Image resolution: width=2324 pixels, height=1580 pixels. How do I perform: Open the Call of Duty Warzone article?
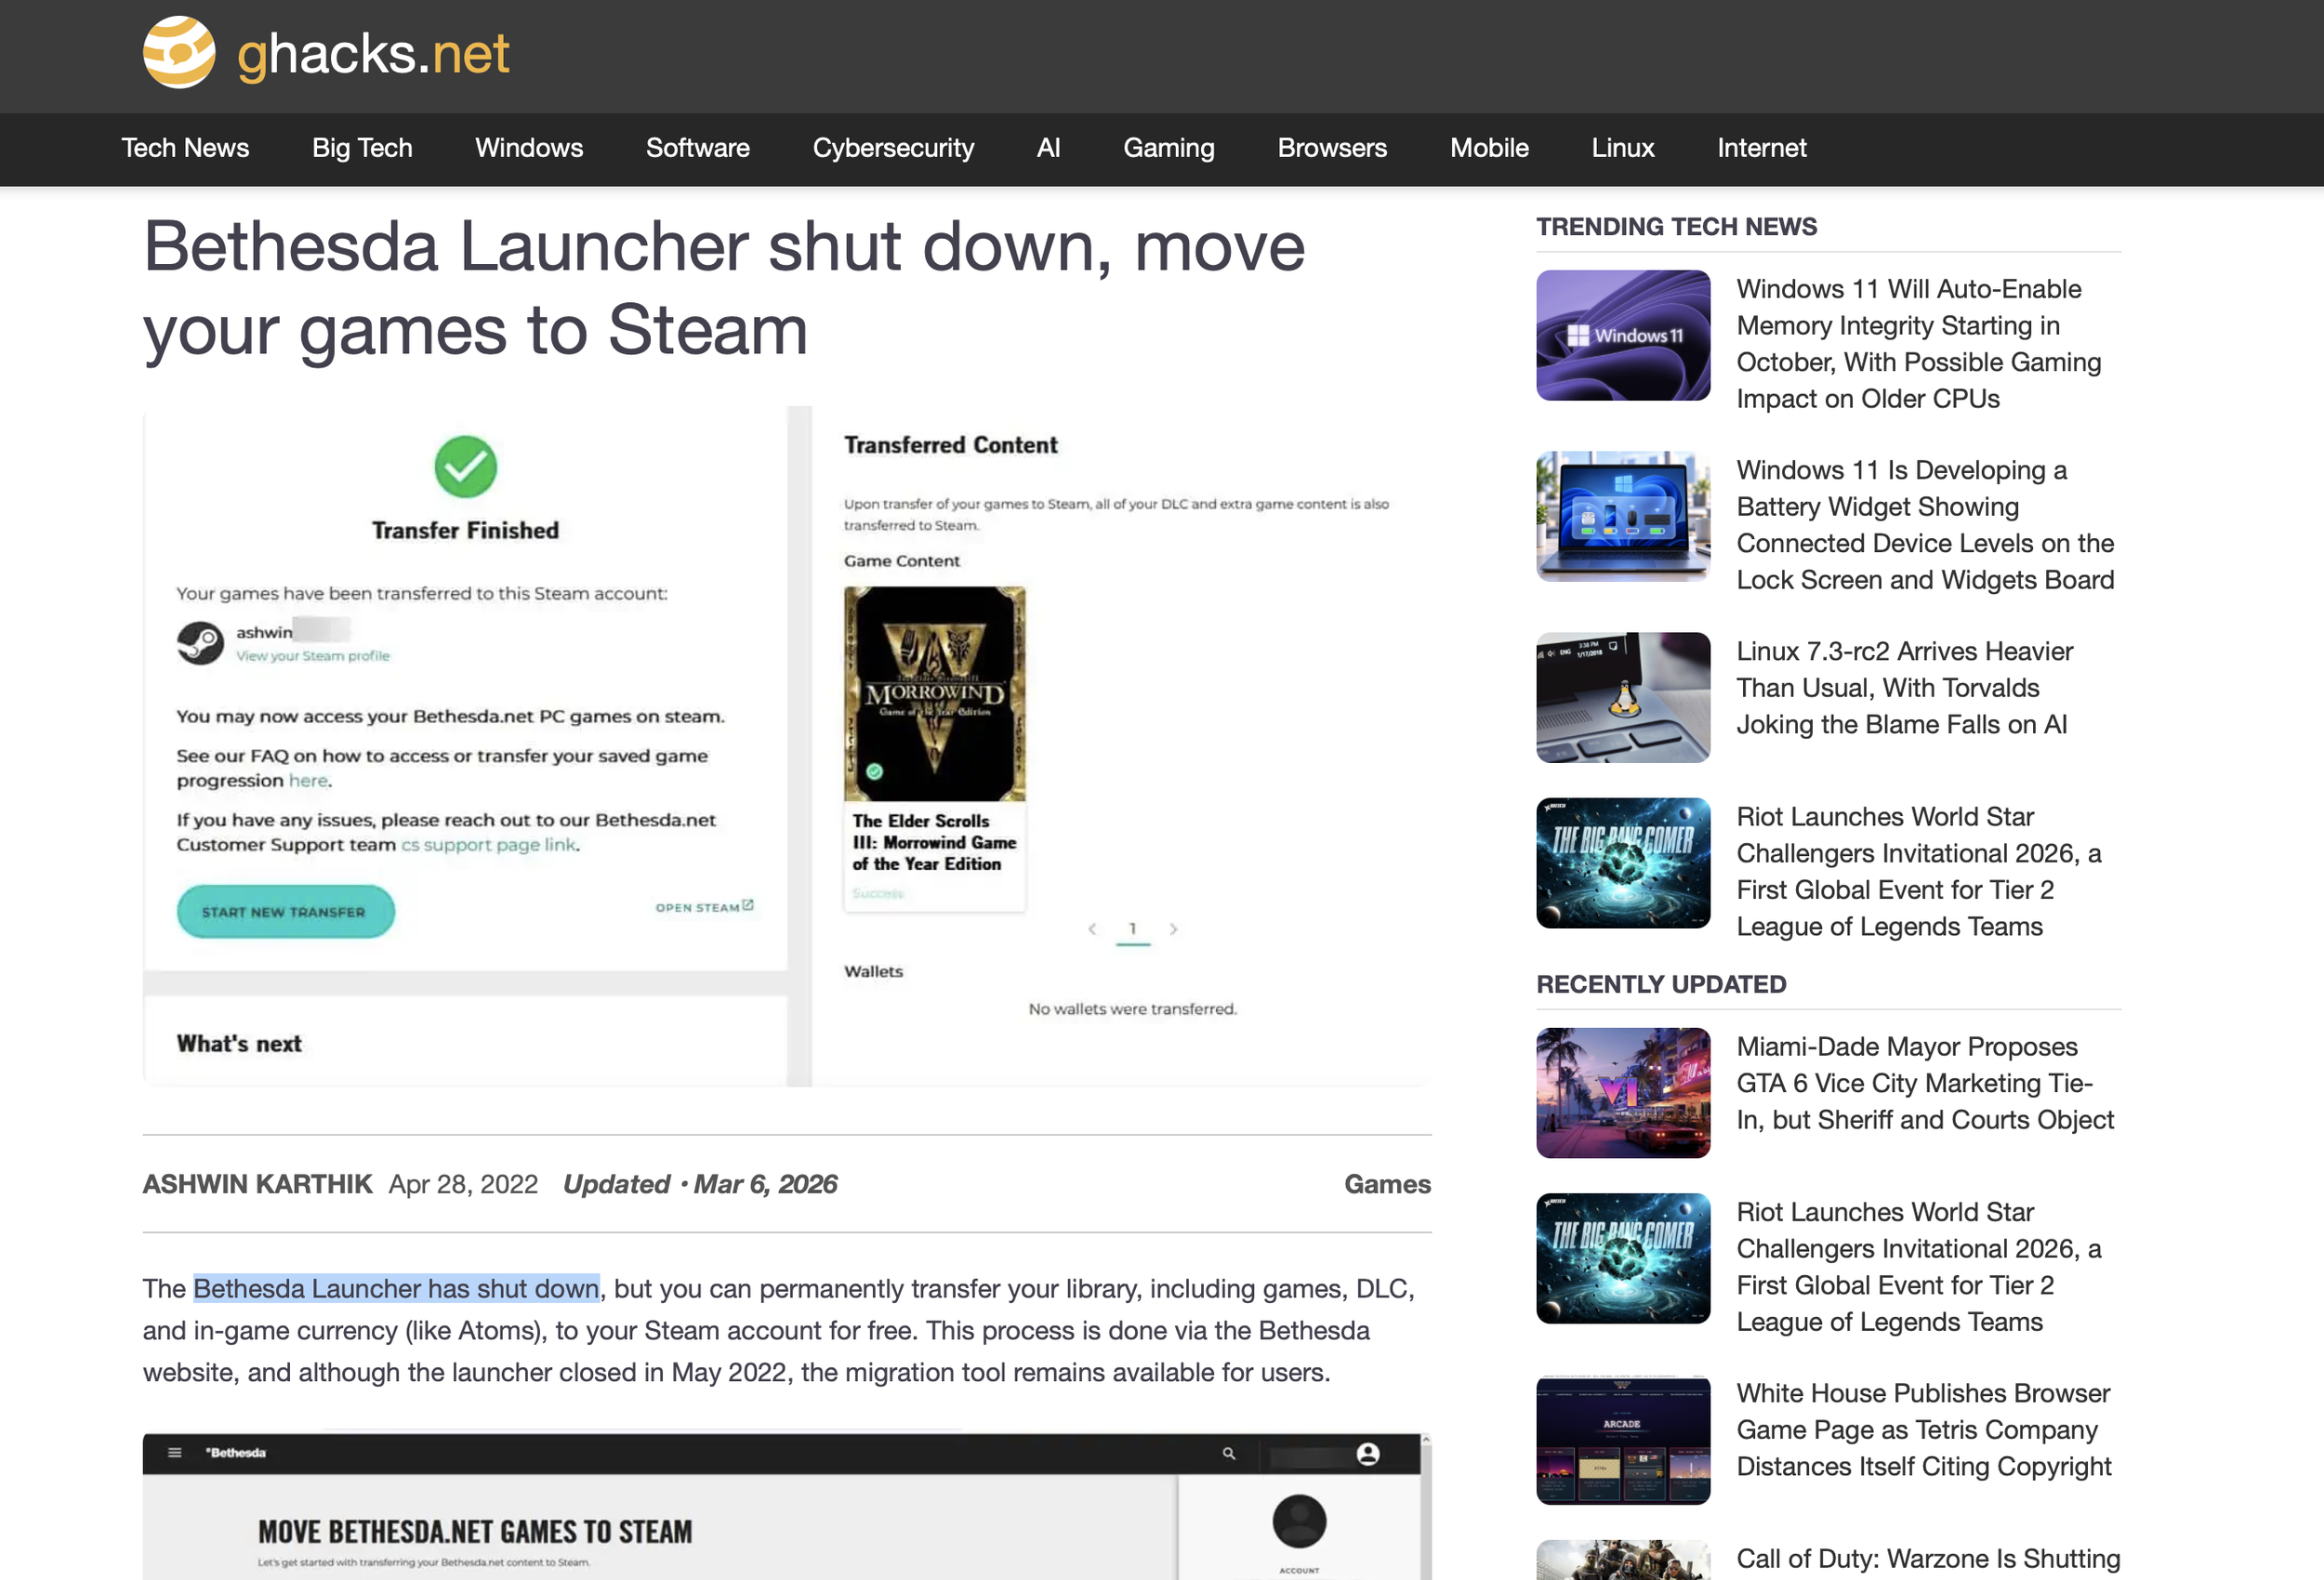(1928, 1558)
